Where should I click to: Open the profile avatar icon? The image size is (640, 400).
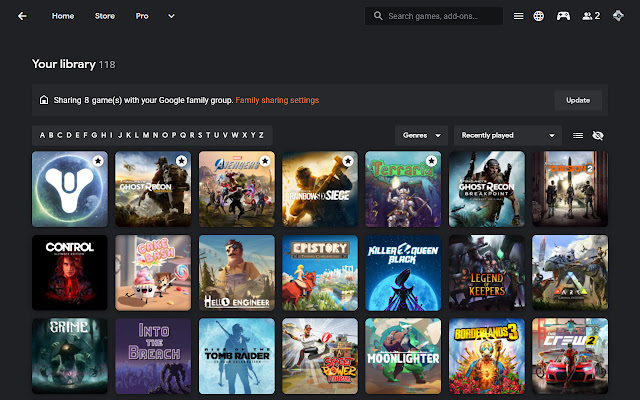tap(618, 16)
